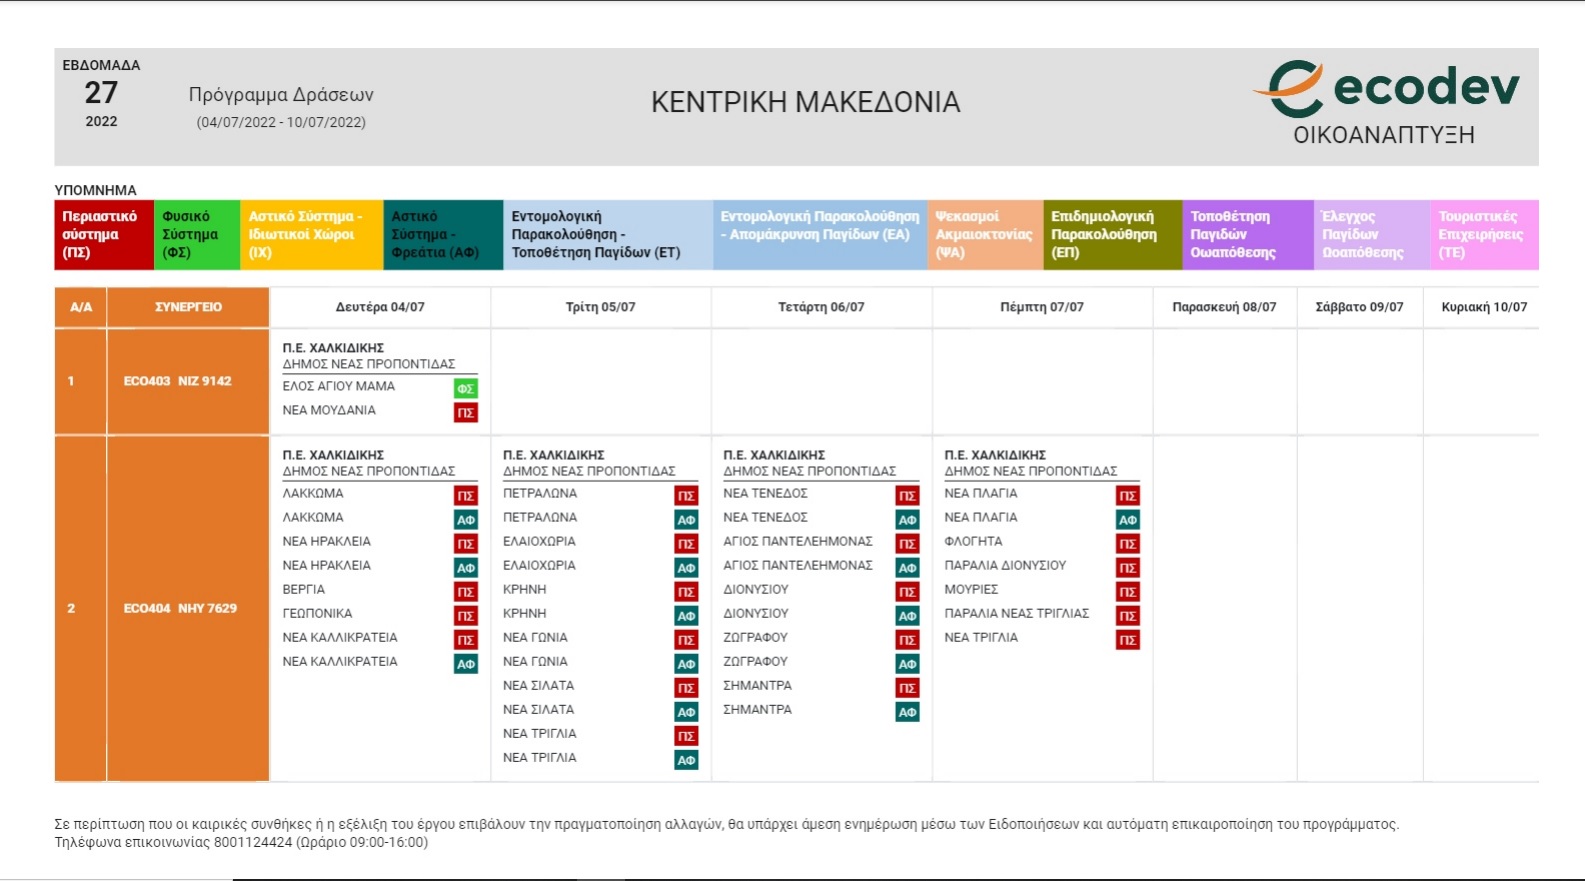This screenshot has width=1585, height=881.
Task: Select the ΠΣ badge beside ΜΟΥΡΙΕΣ
Action: (1127, 591)
